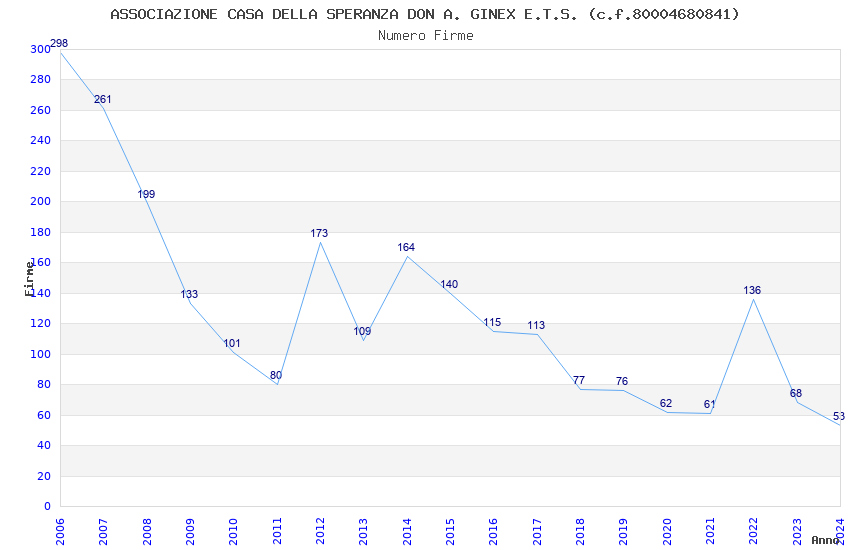Image resolution: width=850 pixels, height=550 pixels.
Task: Select the data label 76 for 2019
Action: (622, 381)
